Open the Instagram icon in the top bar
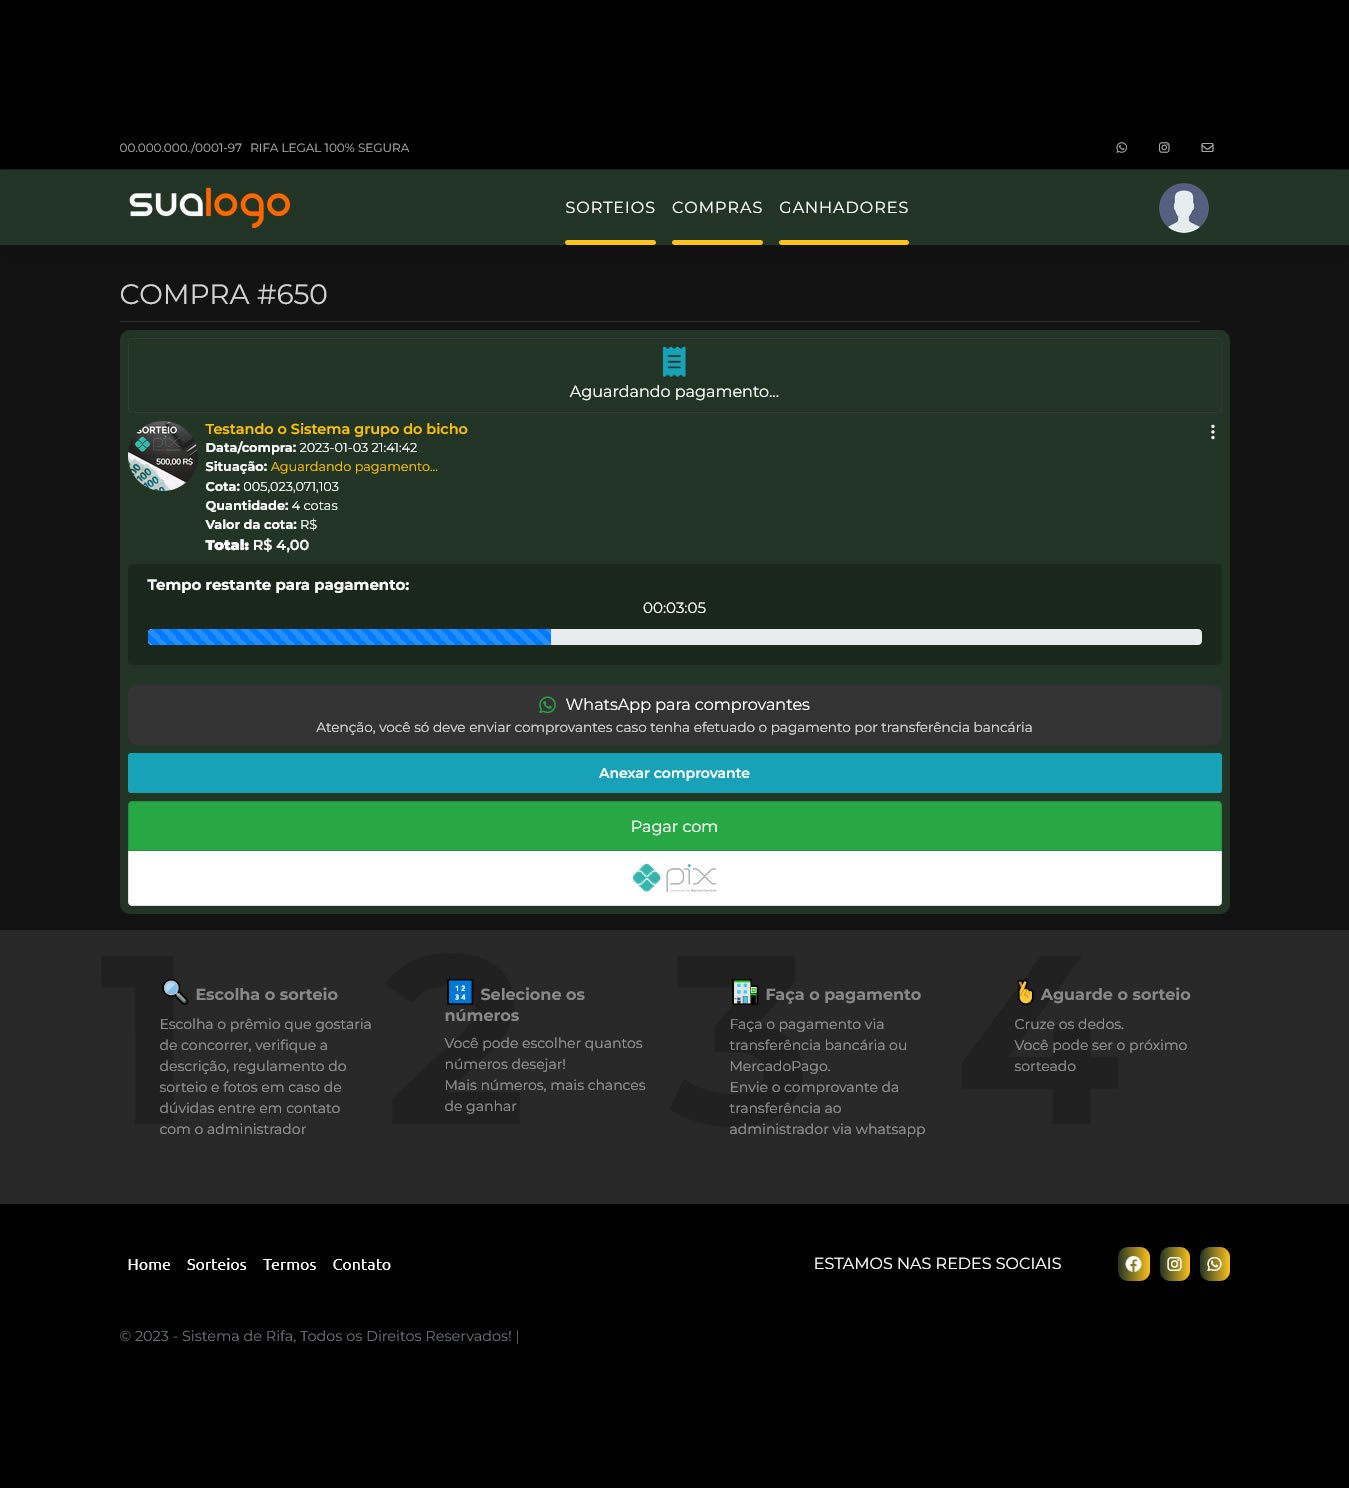This screenshot has width=1349, height=1488. click(1163, 147)
